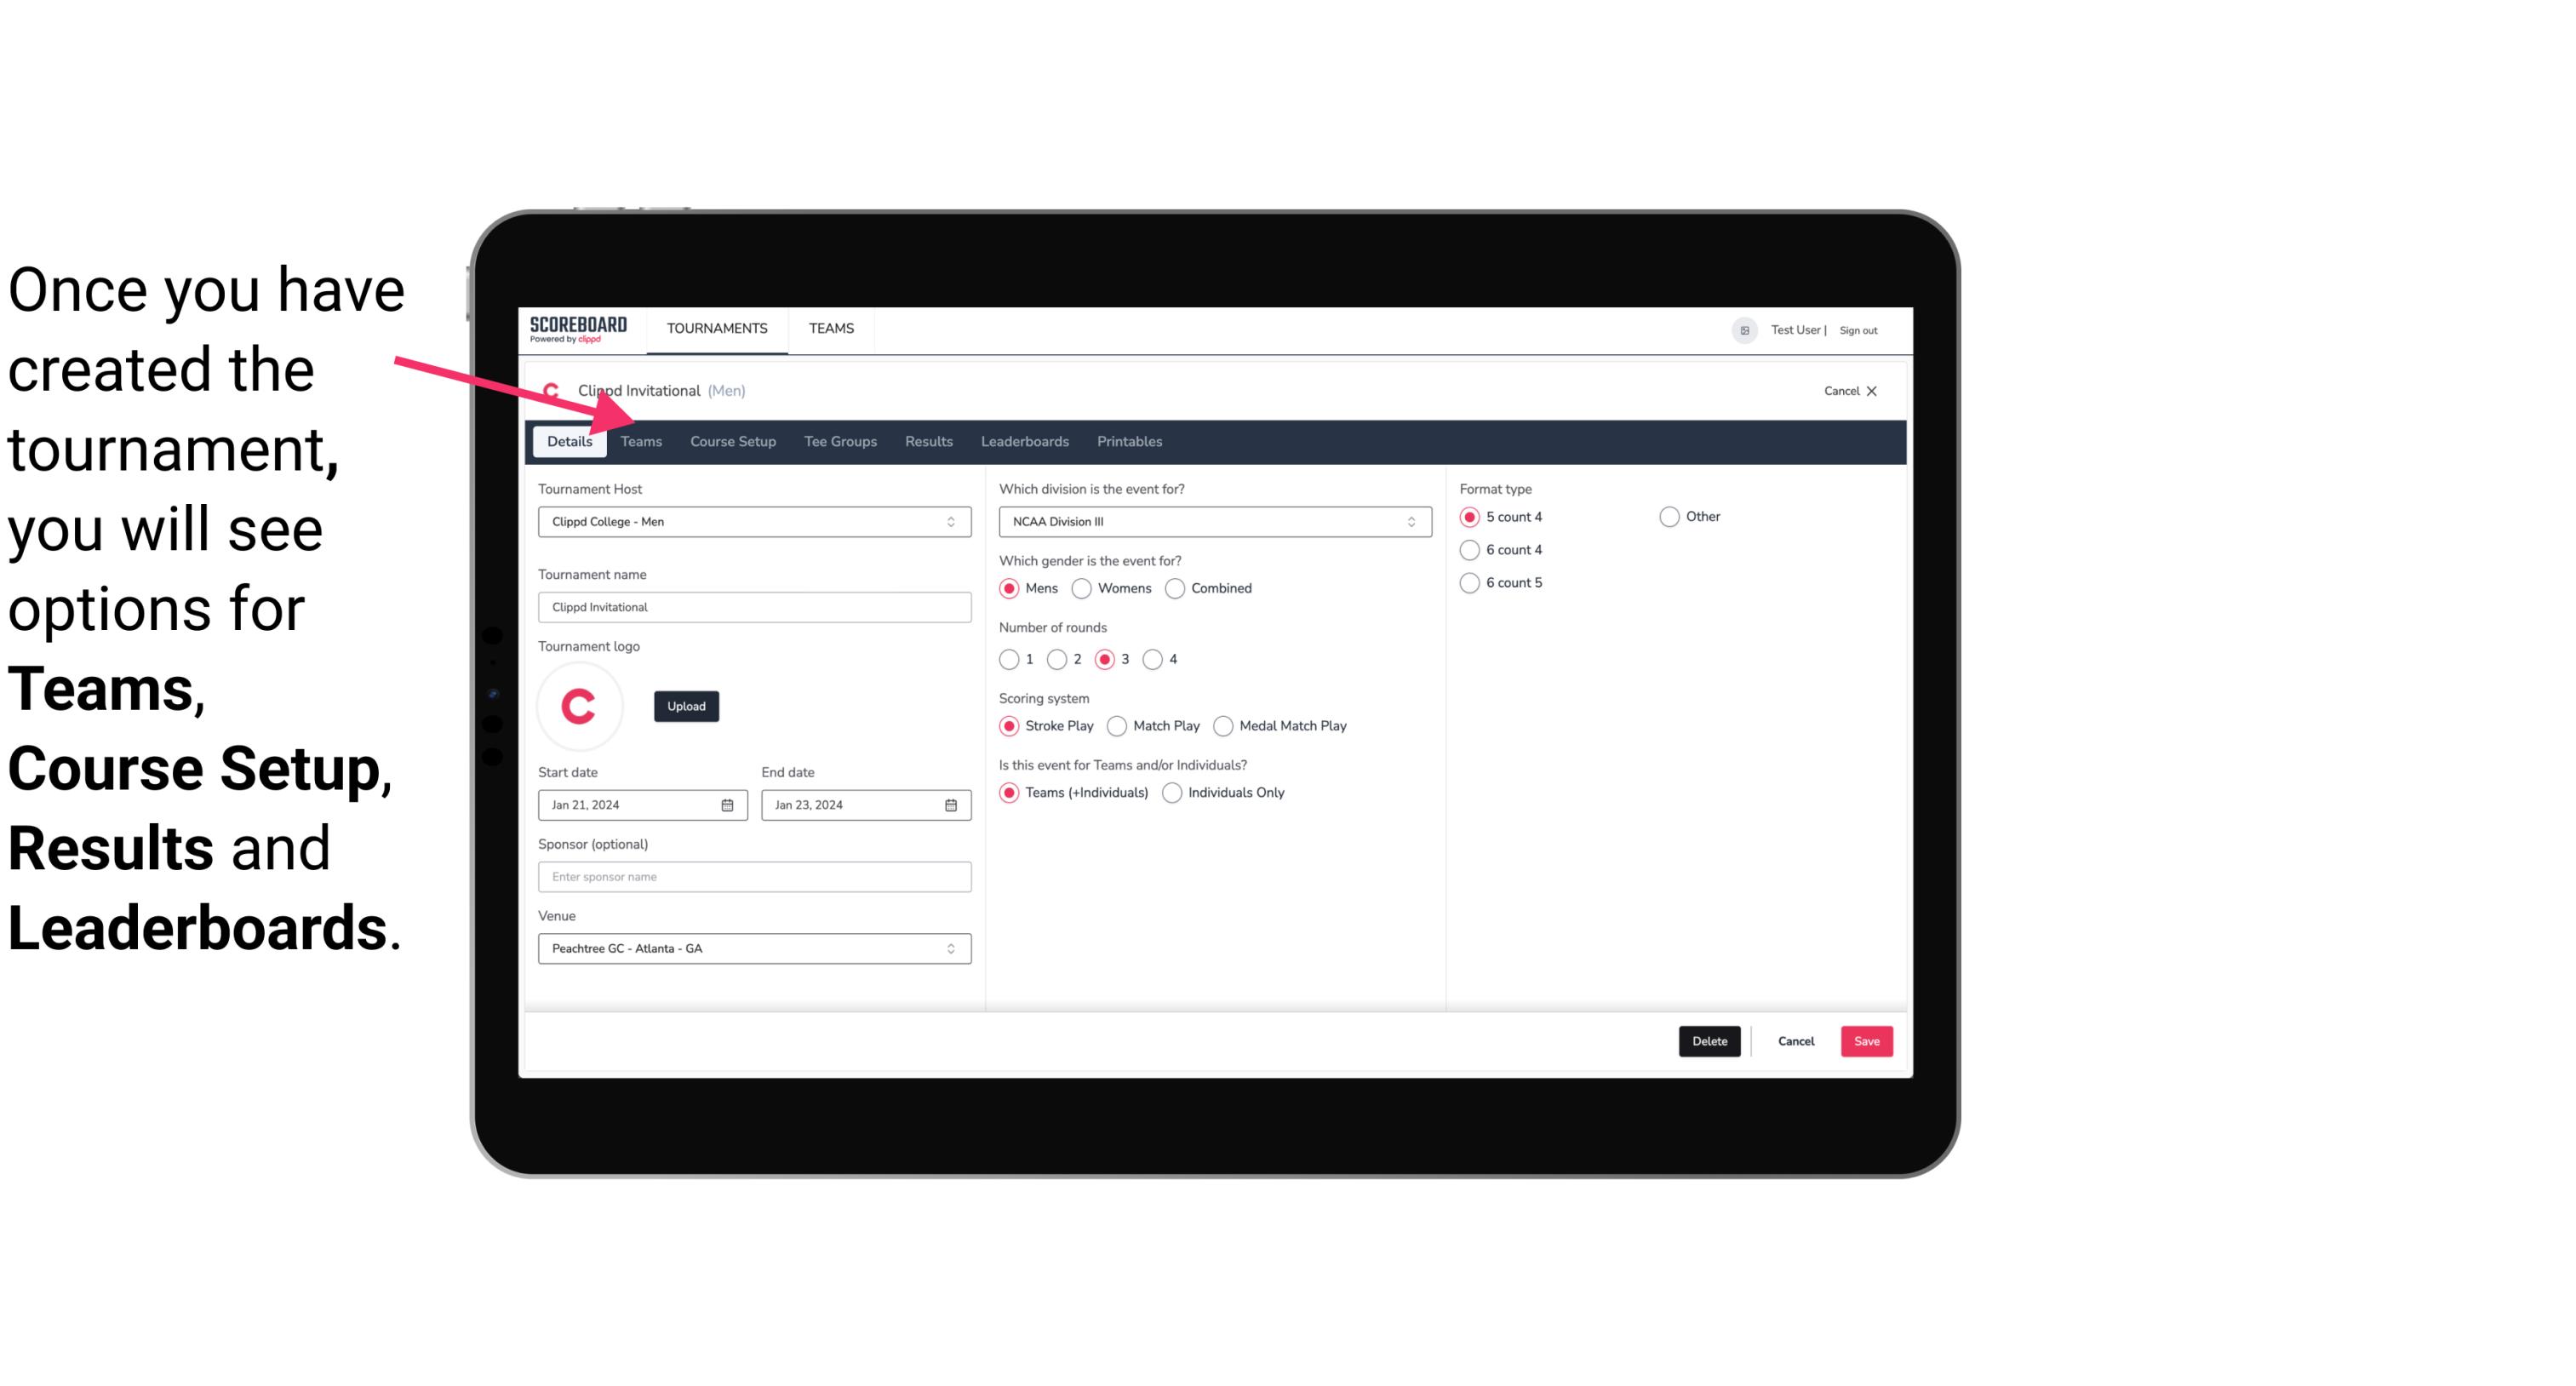This screenshot has width=2576, height=1386.
Task: Expand the division dropdown menu
Action: 1405,521
